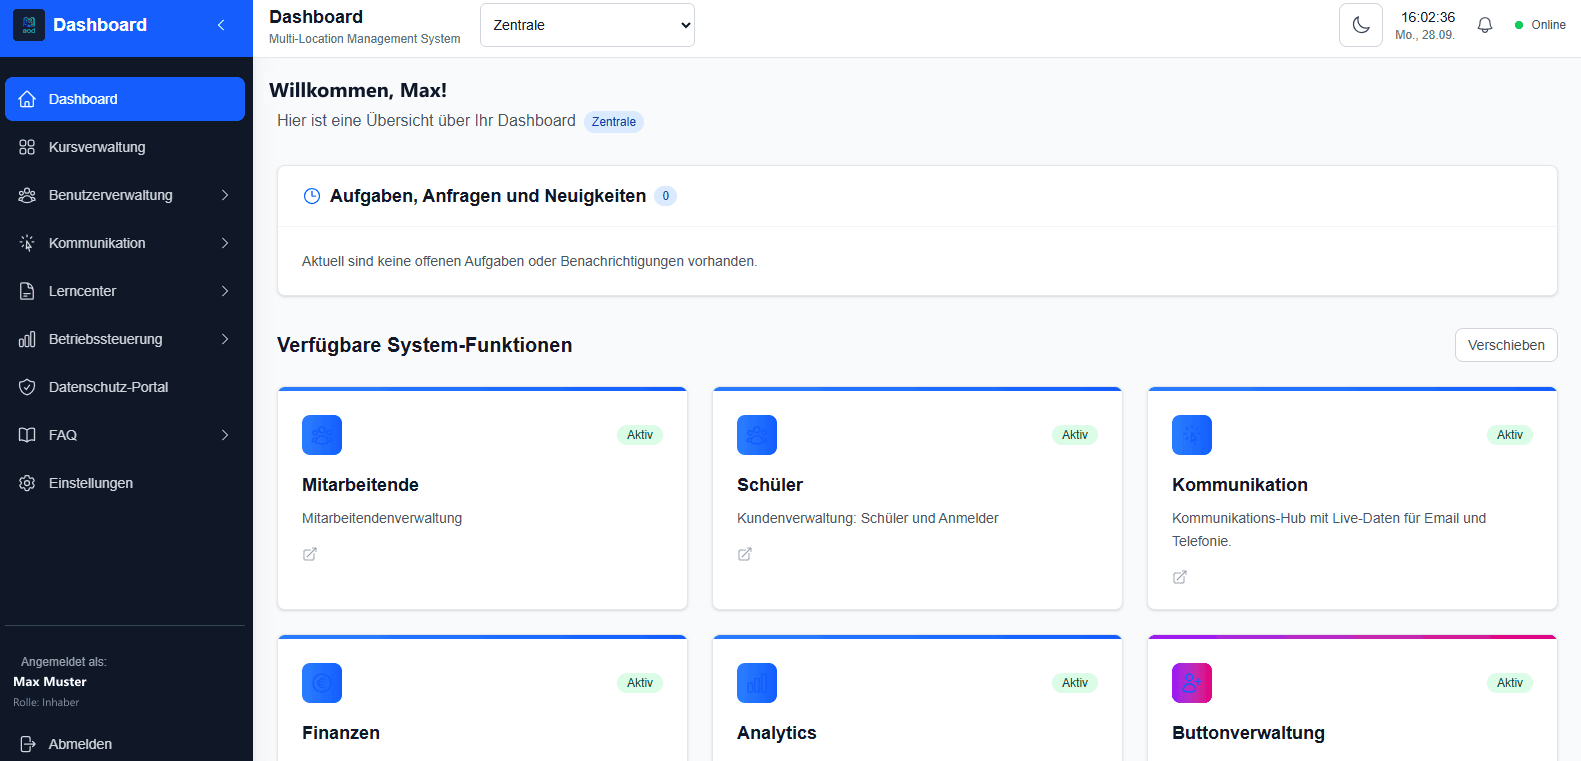Image resolution: width=1581 pixels, height=761 pixels.
Task: Click Aktiv badge on Schüler card
Action: click(1075, 435)
